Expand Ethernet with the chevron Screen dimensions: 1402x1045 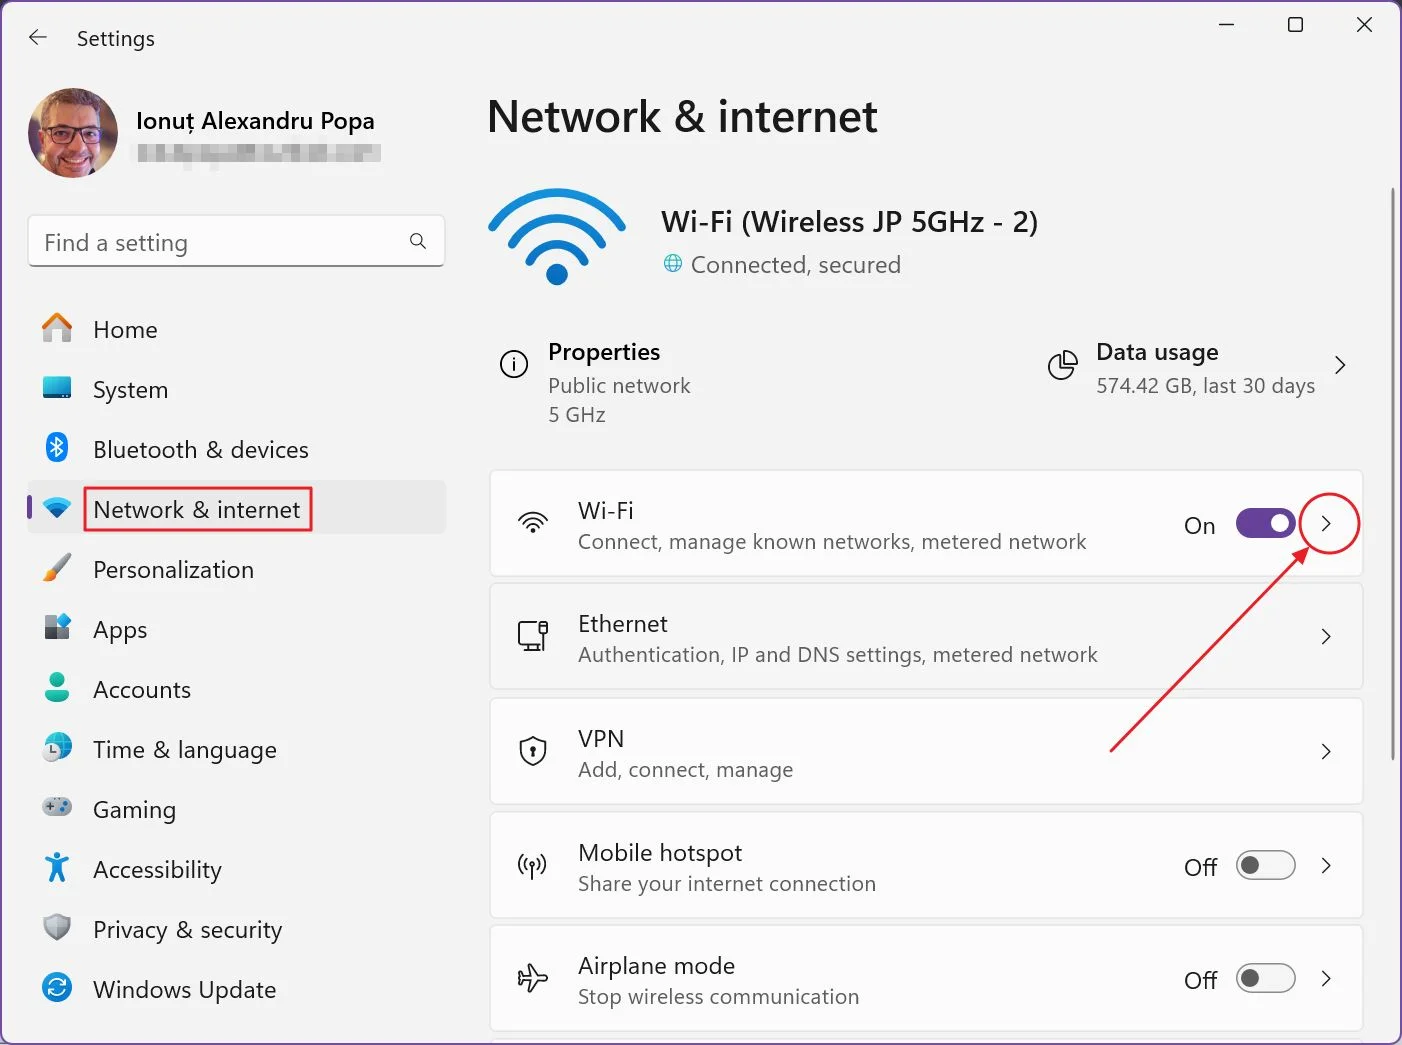1326,637
